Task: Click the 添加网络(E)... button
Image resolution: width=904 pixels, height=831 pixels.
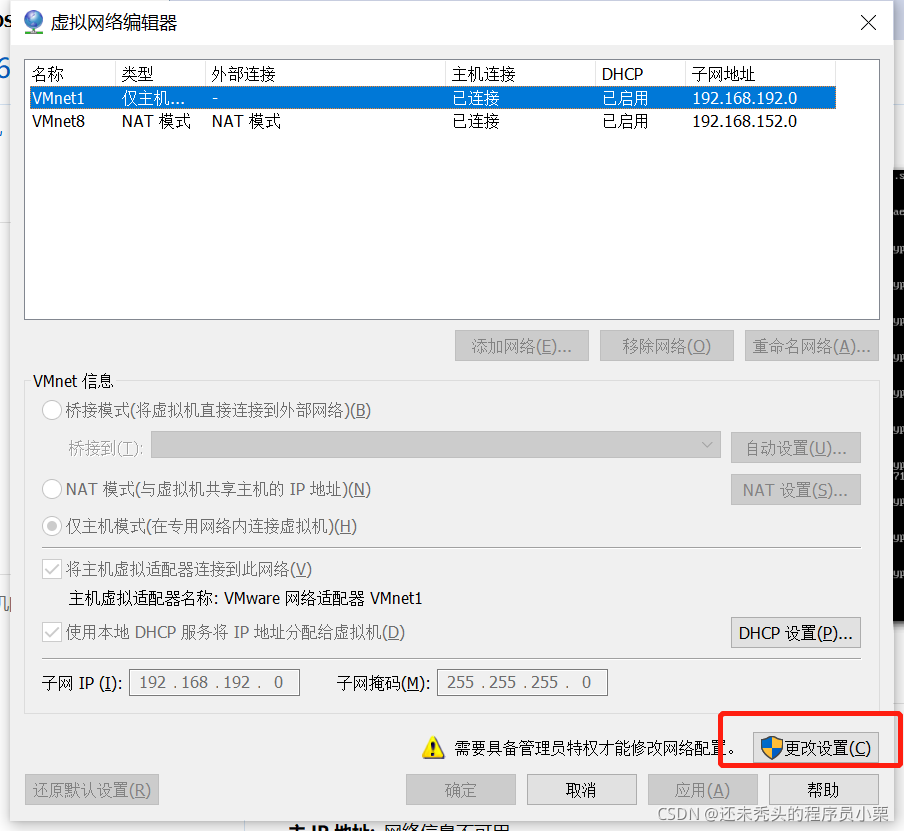Action: coord(522,346)
